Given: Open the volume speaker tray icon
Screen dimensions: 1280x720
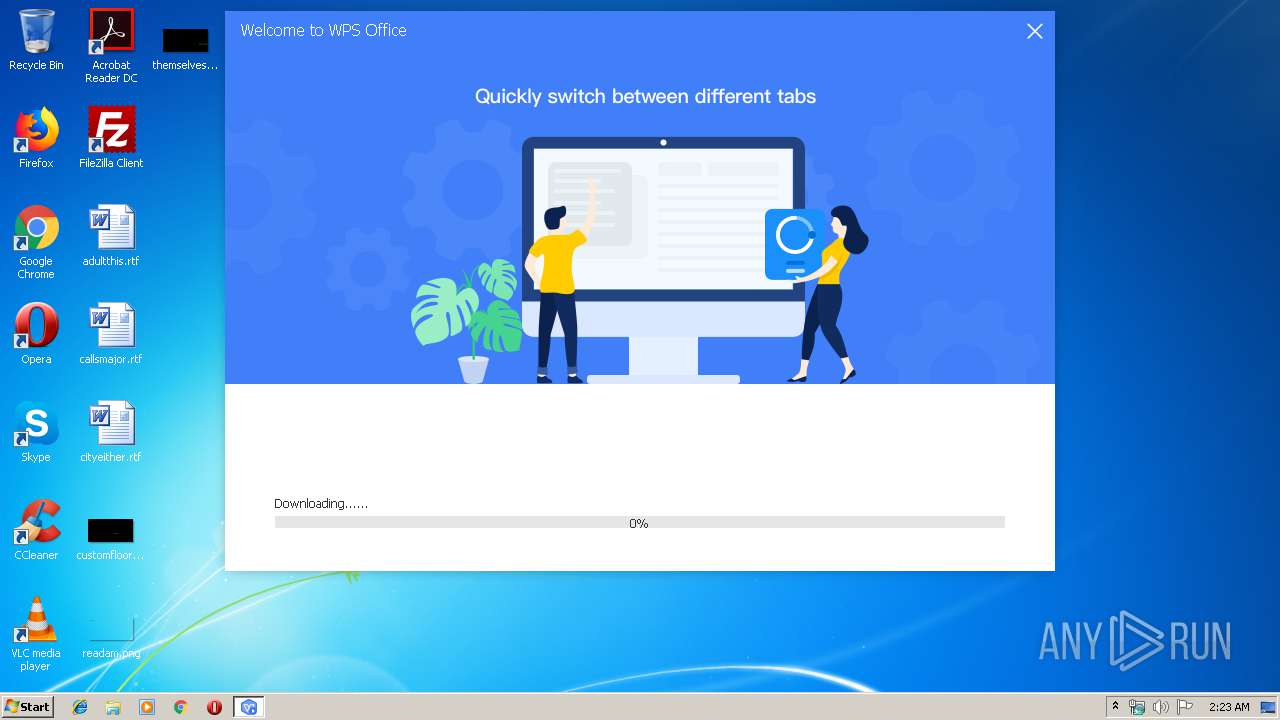Looking at the screenshot, I should pyautogui.click(x=1160, y=707).
